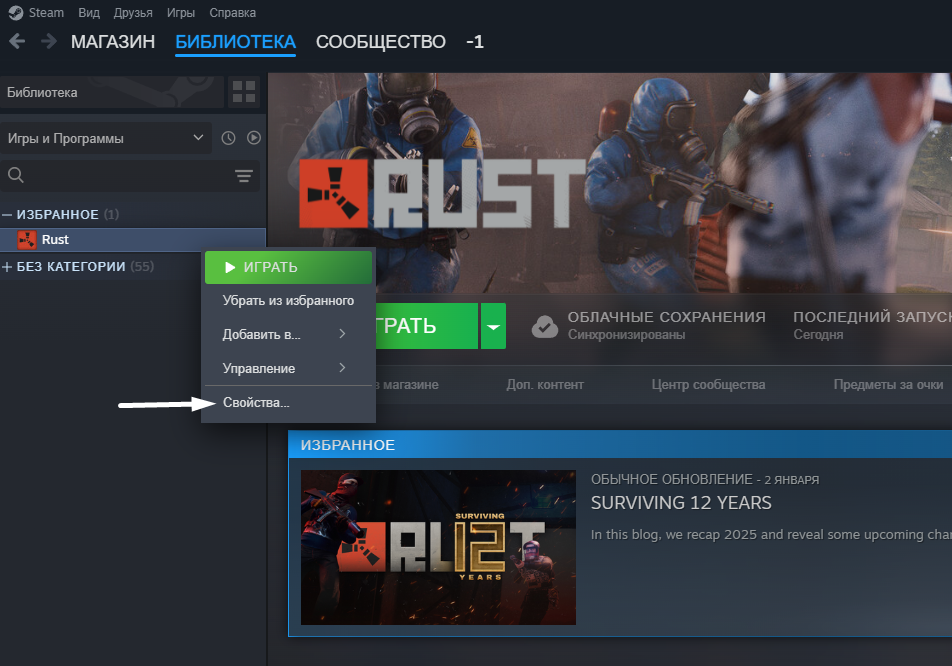
Task: Open the -1 profile tab
Action: point(475,42)
